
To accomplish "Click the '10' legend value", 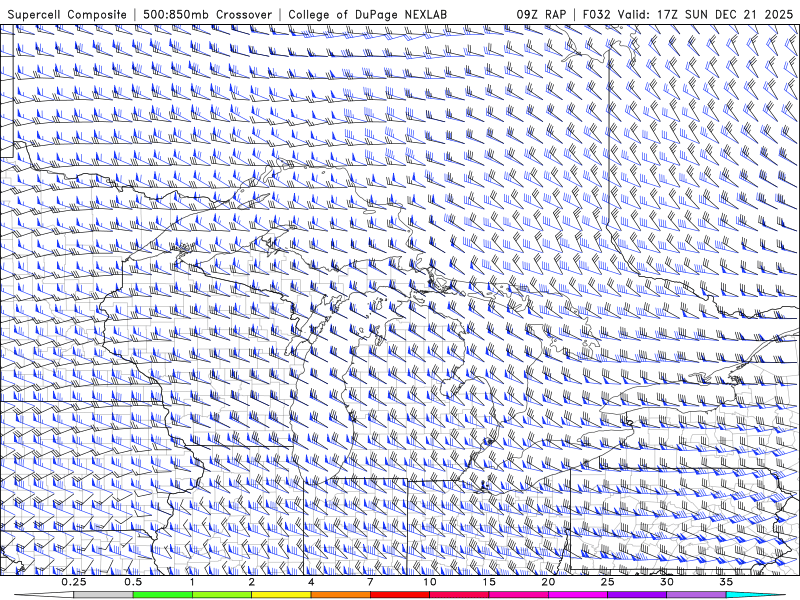I will click(x=430, y=582).
